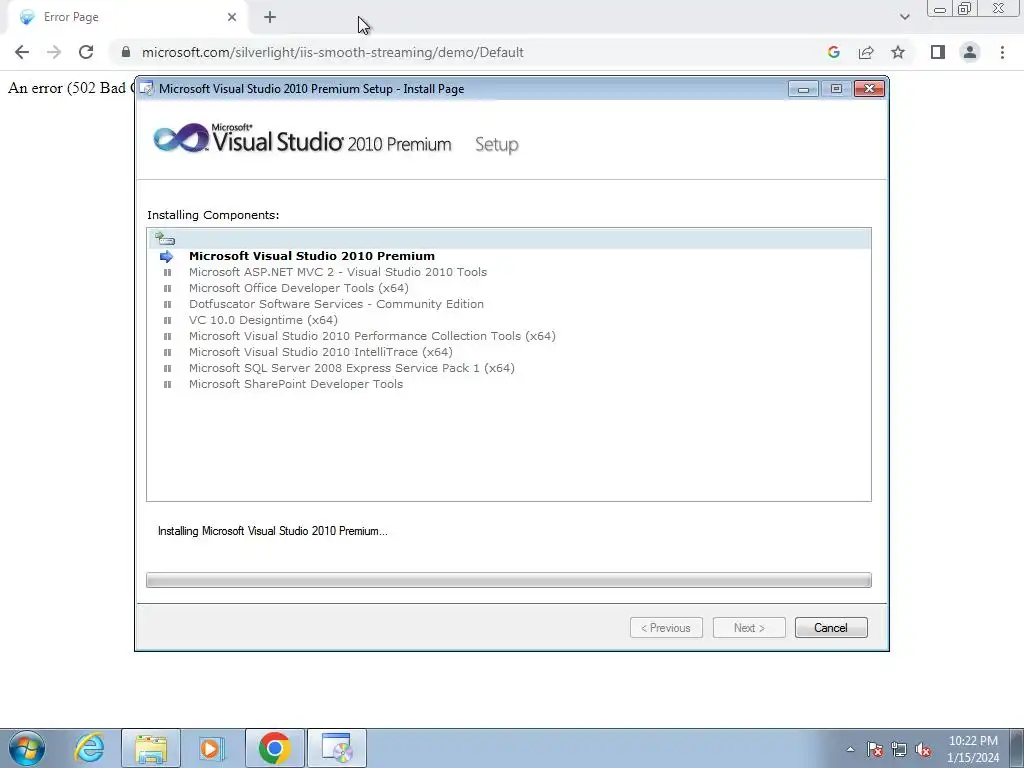Bookmark this page with star icon

[x=898, y=52]
